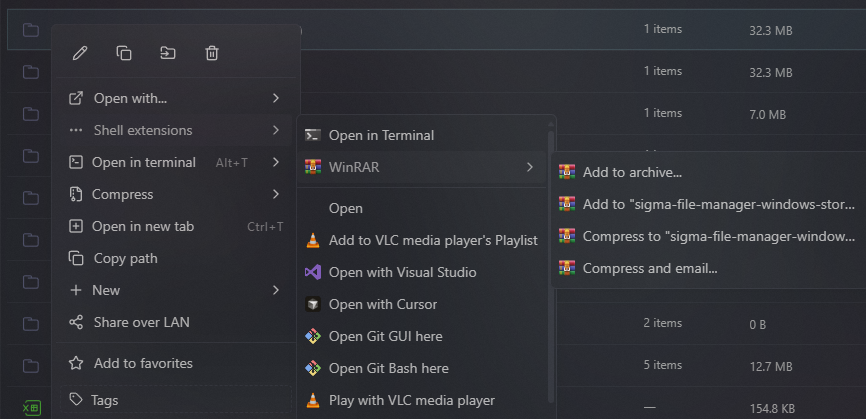Expand chevron beside WinRAR
The width and height of the screenshot is (866, 419).
(530, 167)
